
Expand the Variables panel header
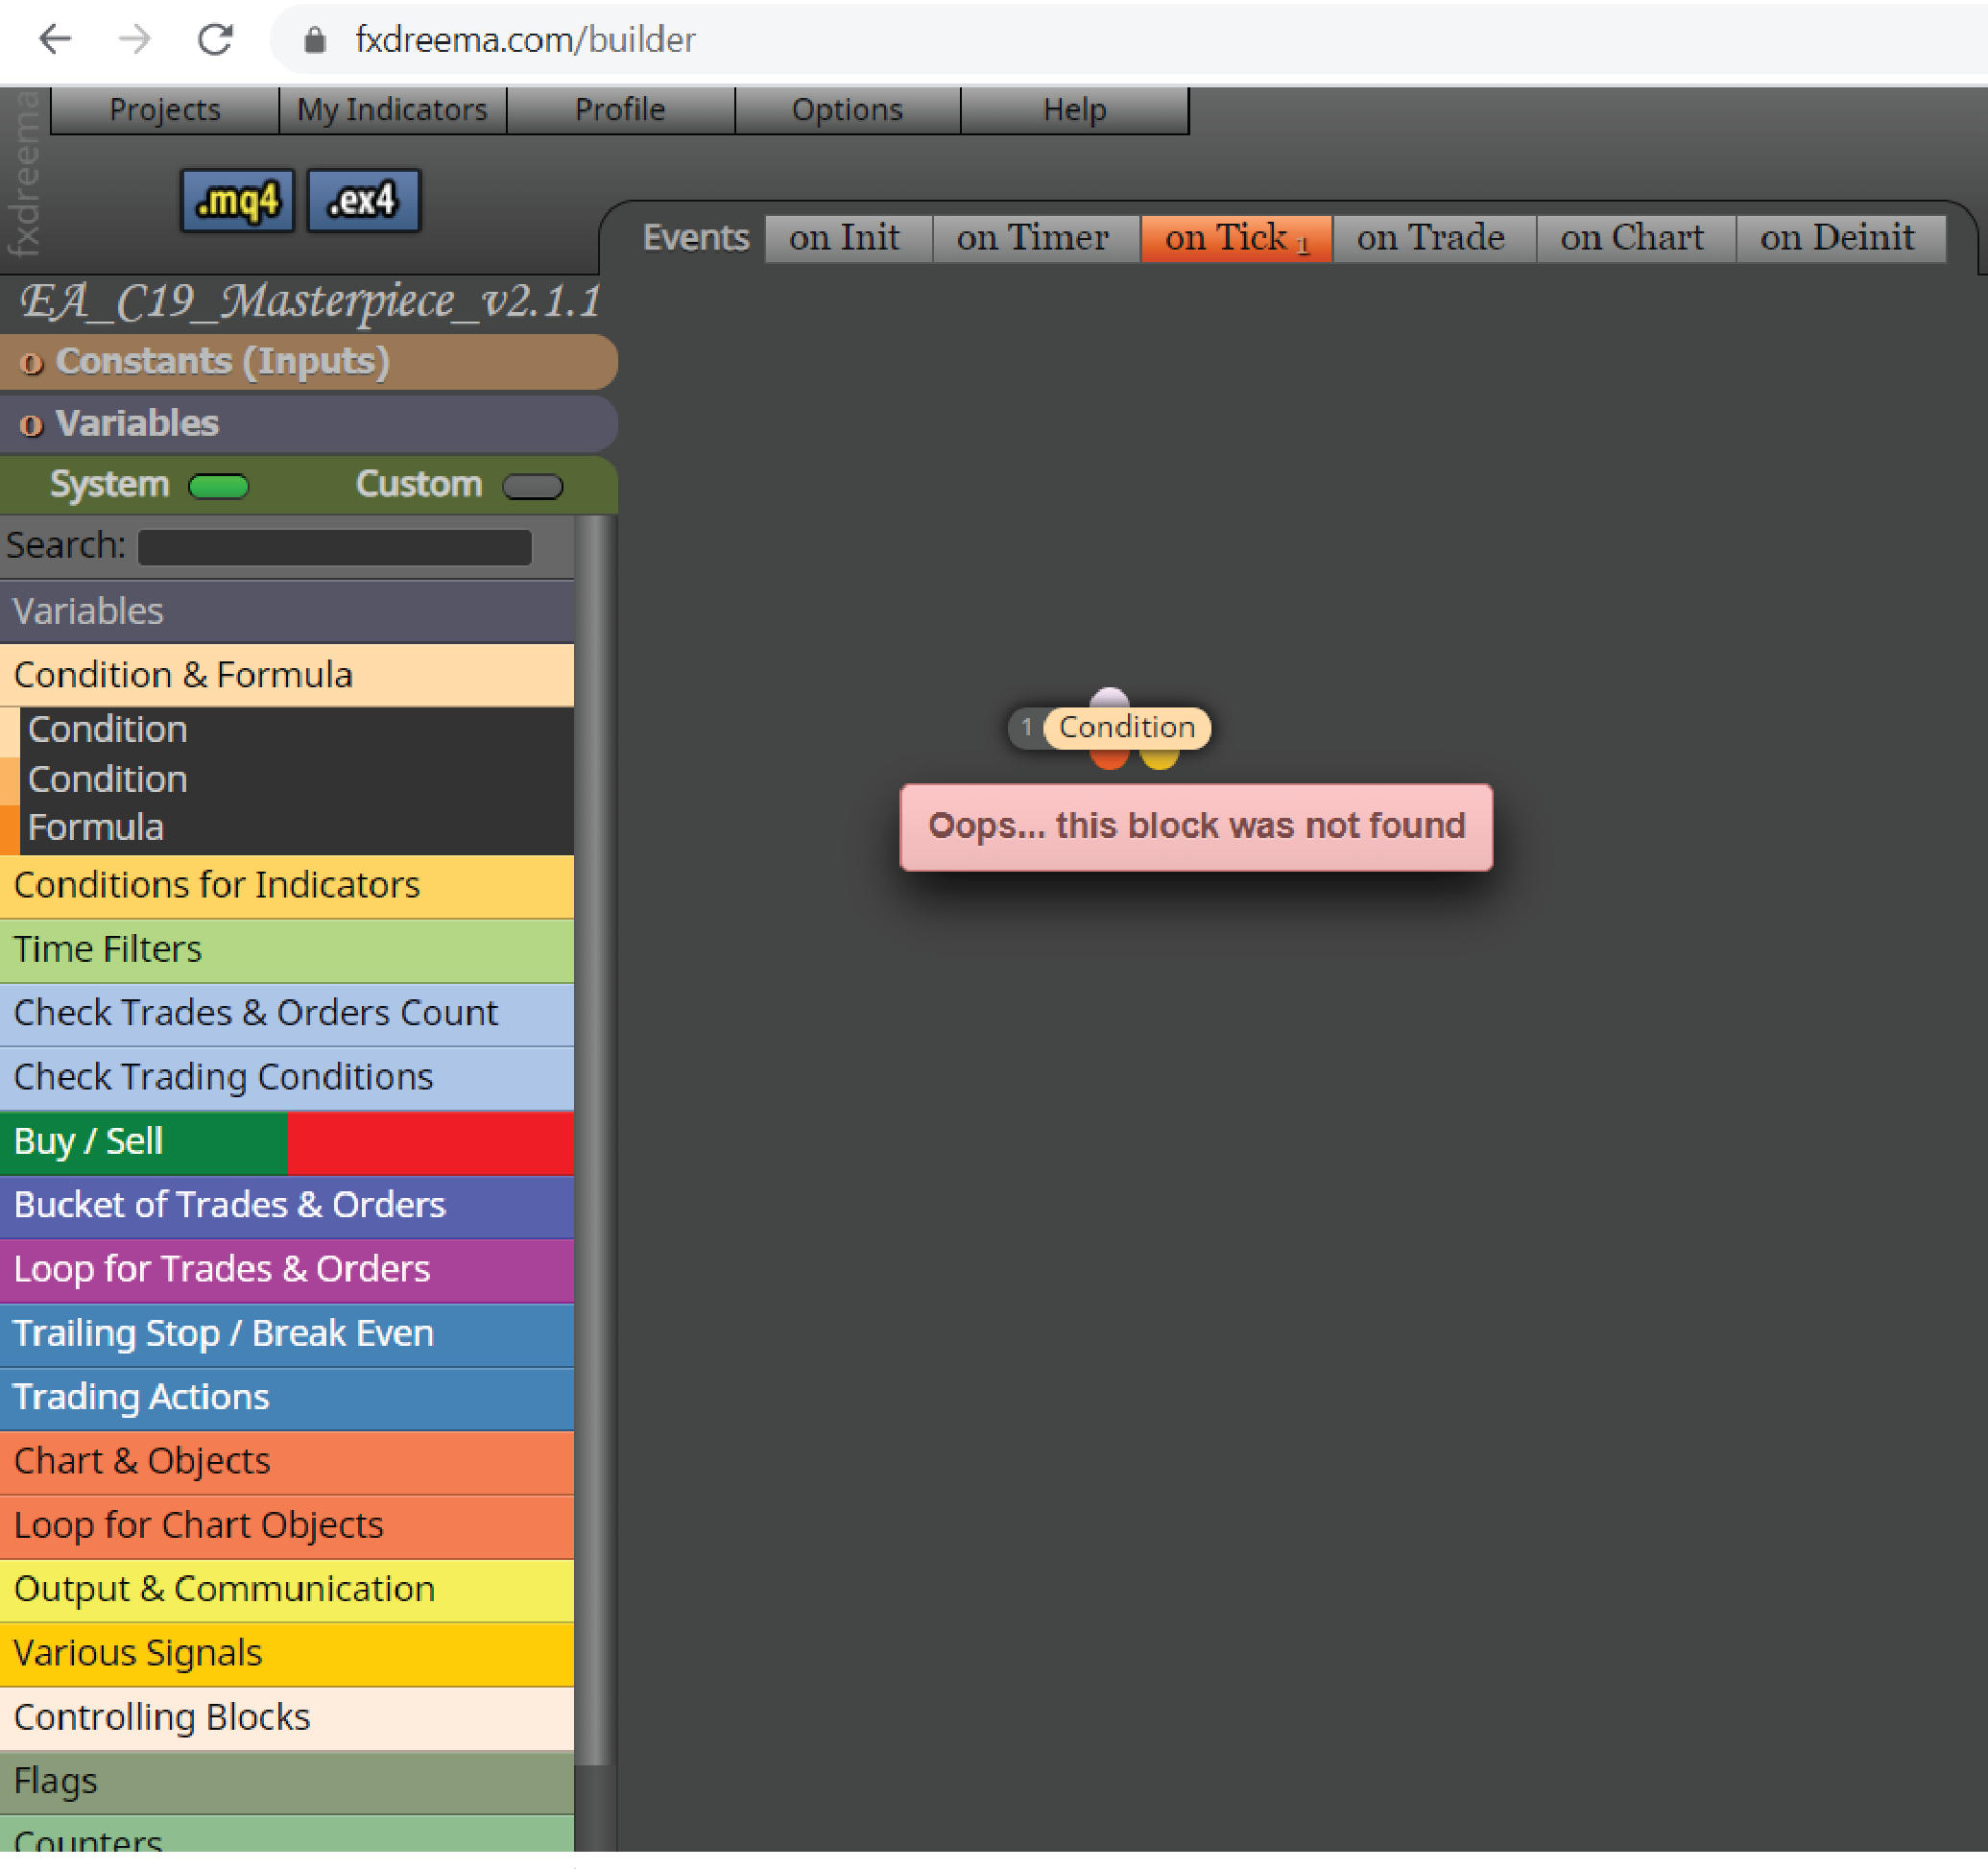pyautogui.click(x=308, y=423)
